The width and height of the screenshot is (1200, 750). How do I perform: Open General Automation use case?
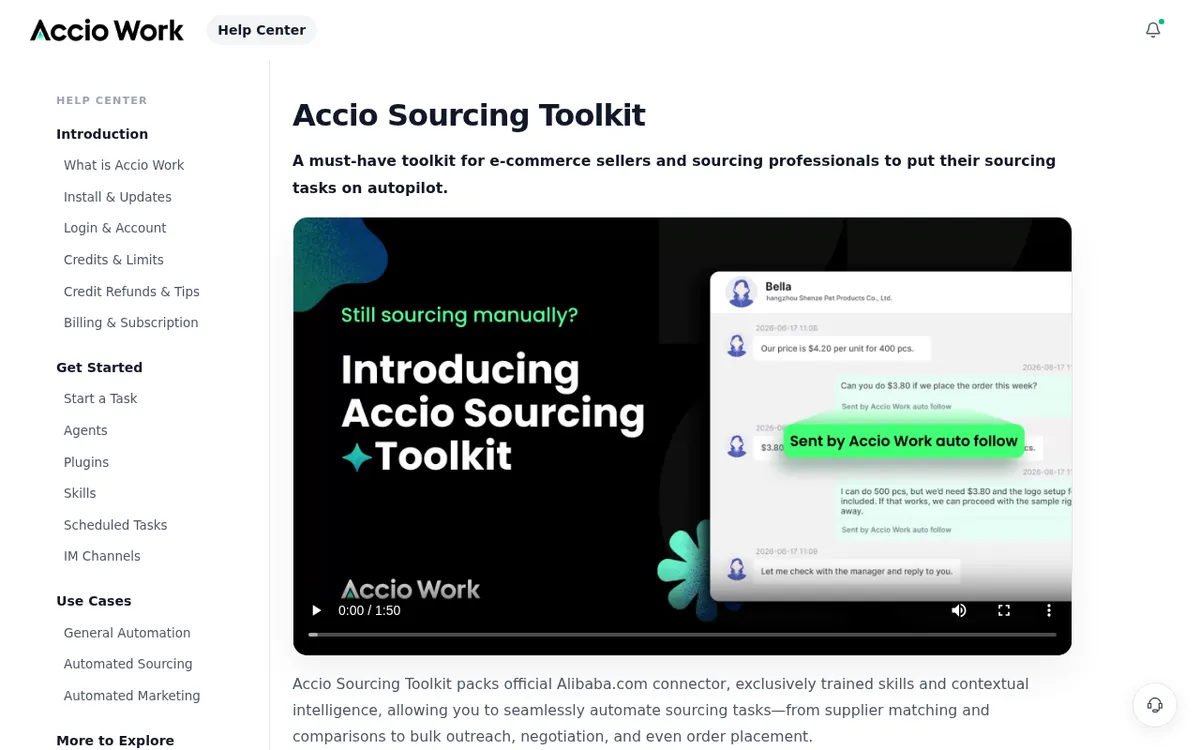(x=127, y=633)
